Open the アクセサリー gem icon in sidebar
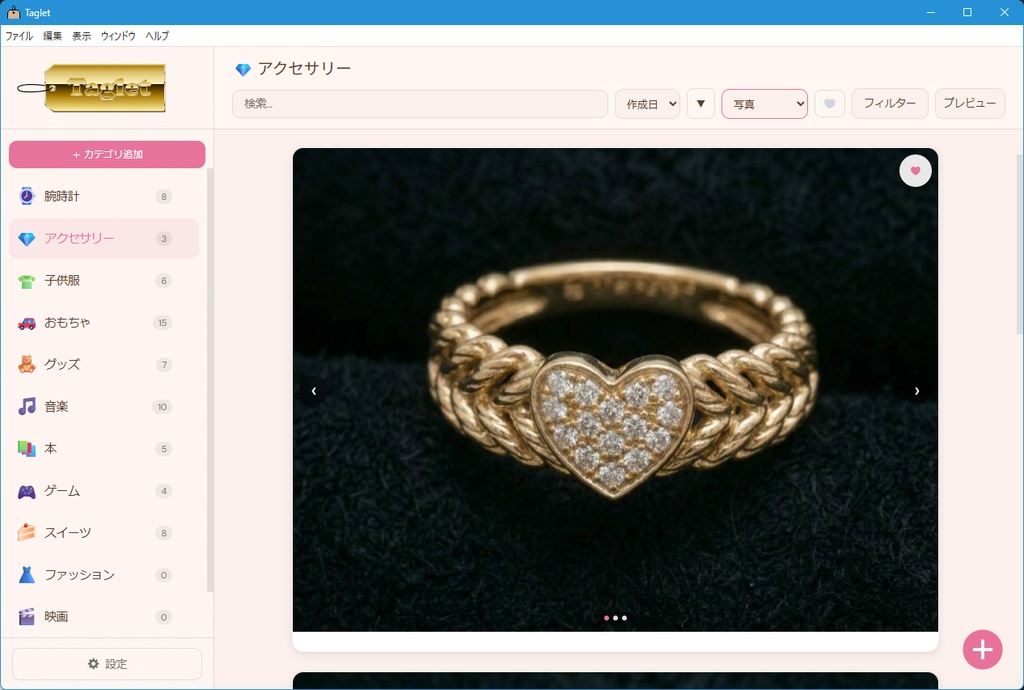This screenshot has width=1024, height=690. click(x=27, y=238)
